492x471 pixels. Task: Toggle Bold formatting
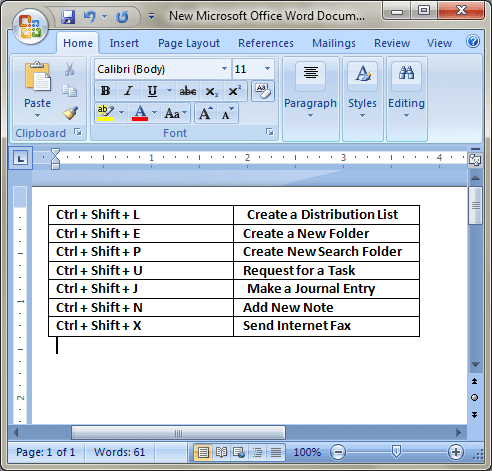click(106, 91)
